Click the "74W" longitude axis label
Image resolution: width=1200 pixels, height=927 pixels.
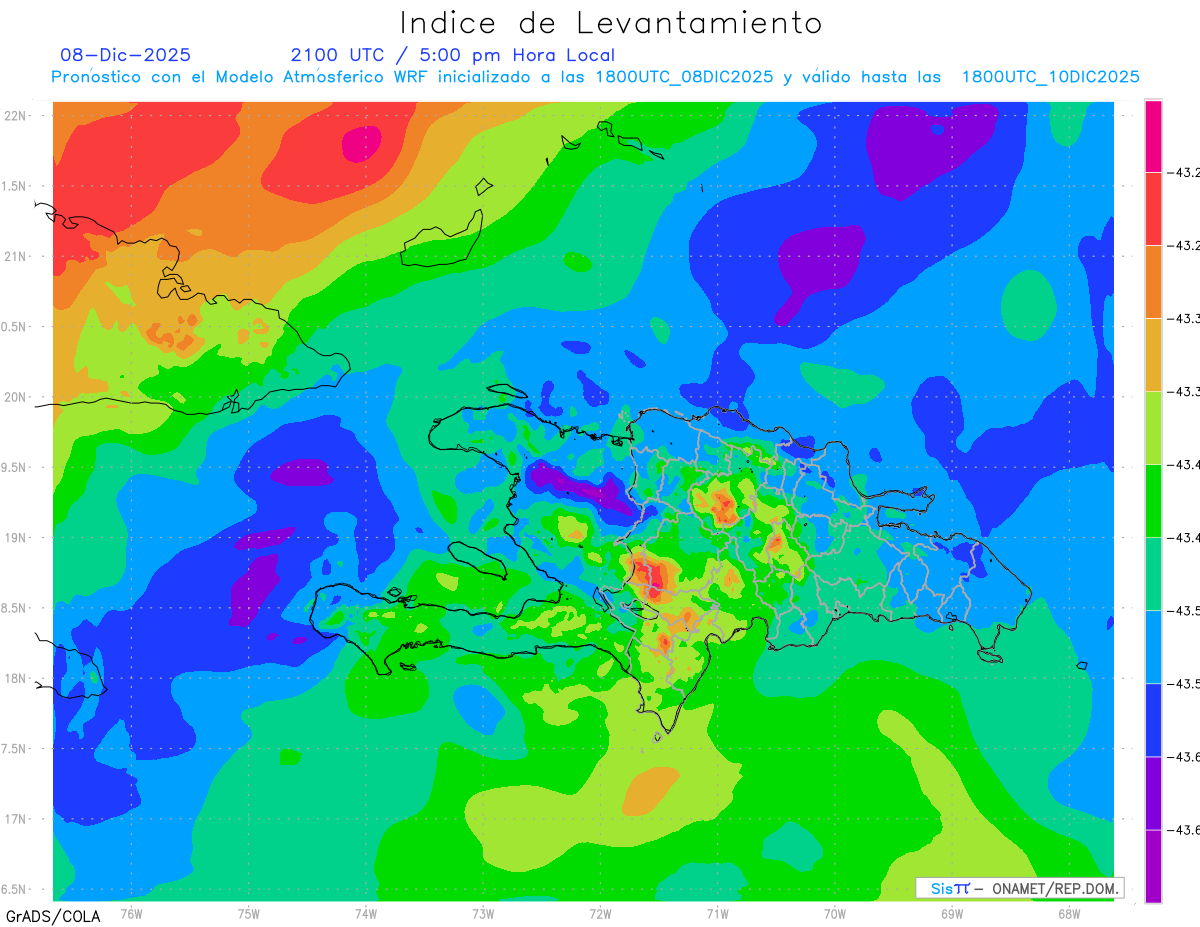click(x=366, y=914)
